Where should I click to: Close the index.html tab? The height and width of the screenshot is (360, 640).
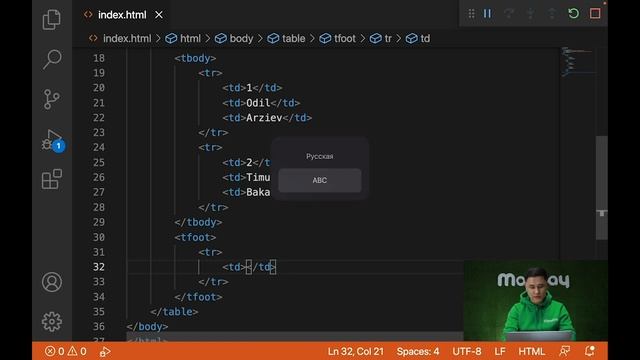tap(159, 15)
